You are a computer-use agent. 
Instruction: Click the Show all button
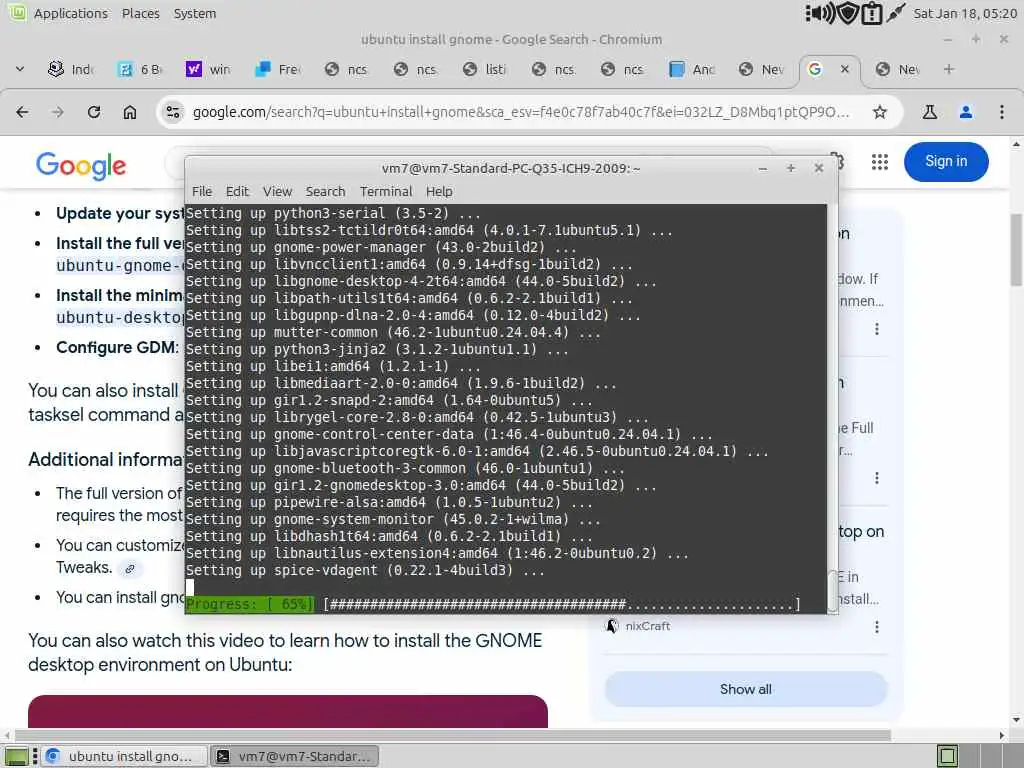[x=746, y=689]
